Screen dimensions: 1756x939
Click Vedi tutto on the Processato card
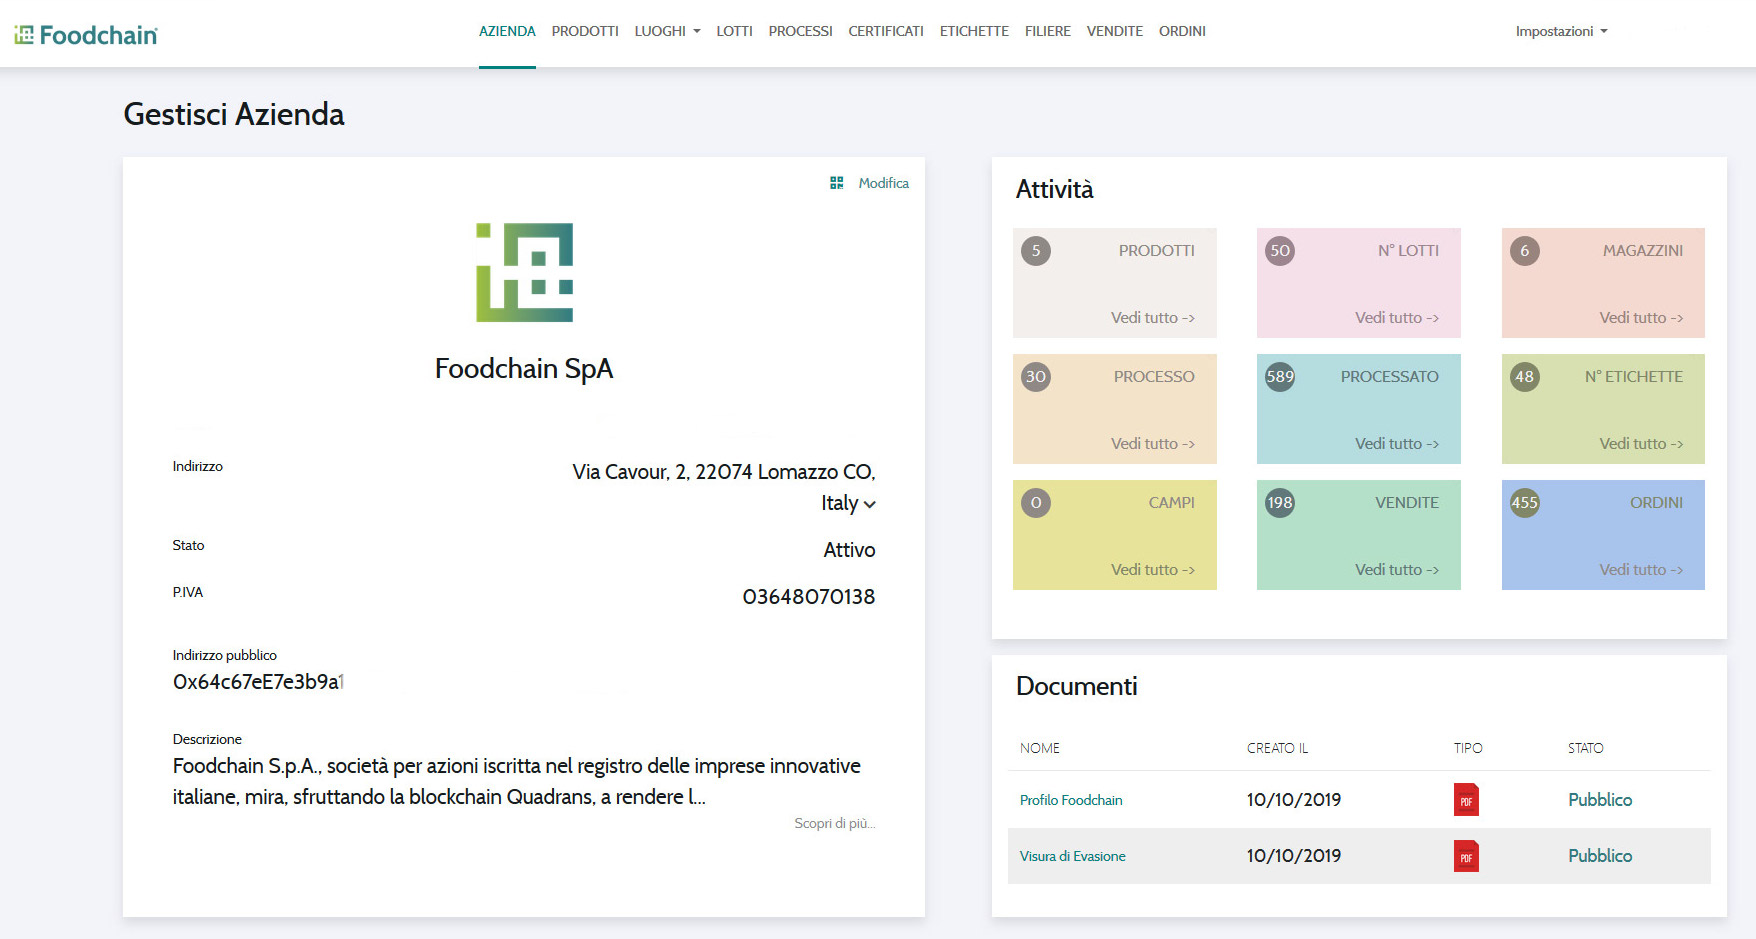click(1397, 444)
